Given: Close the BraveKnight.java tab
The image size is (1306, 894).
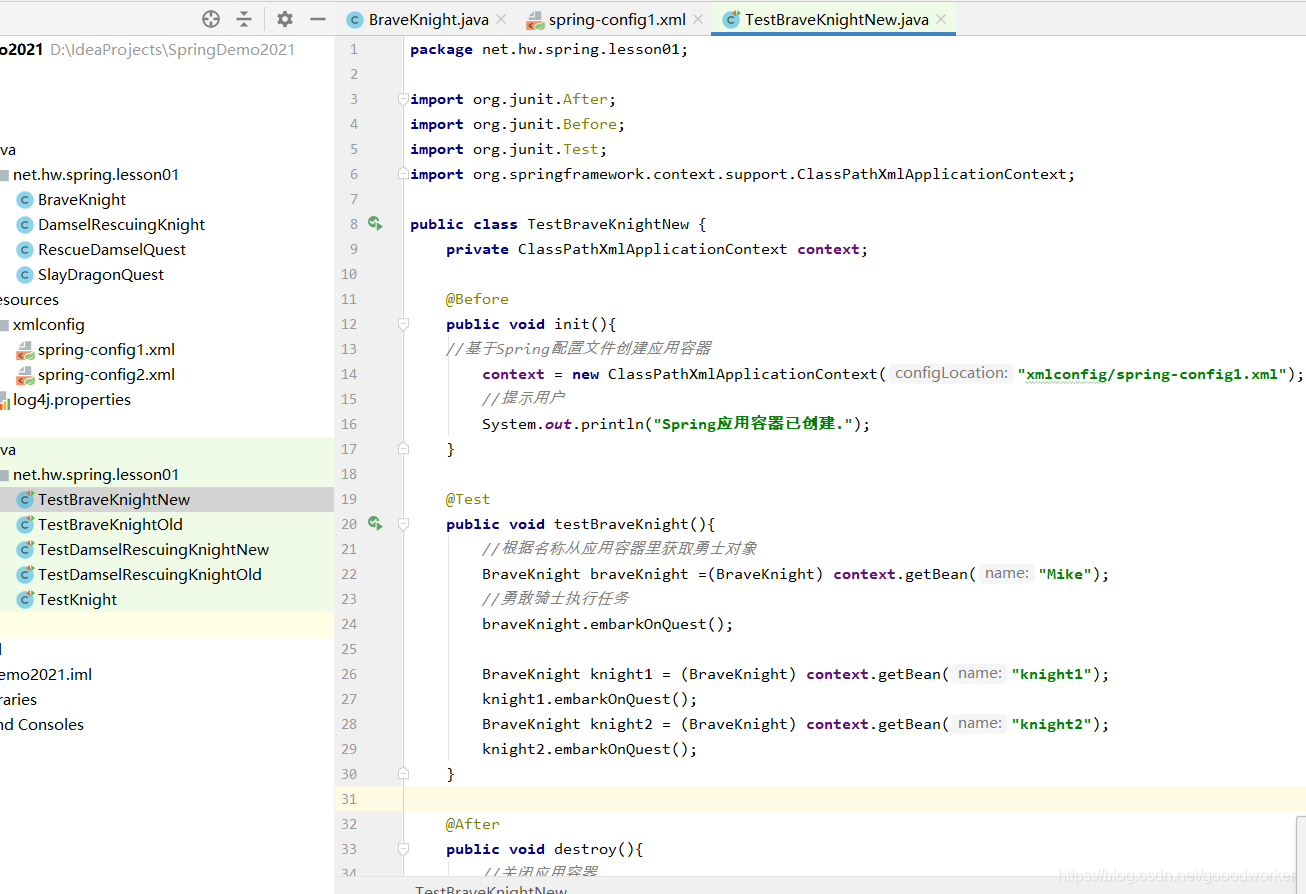Looking at the screenshot, I should 501,20.
